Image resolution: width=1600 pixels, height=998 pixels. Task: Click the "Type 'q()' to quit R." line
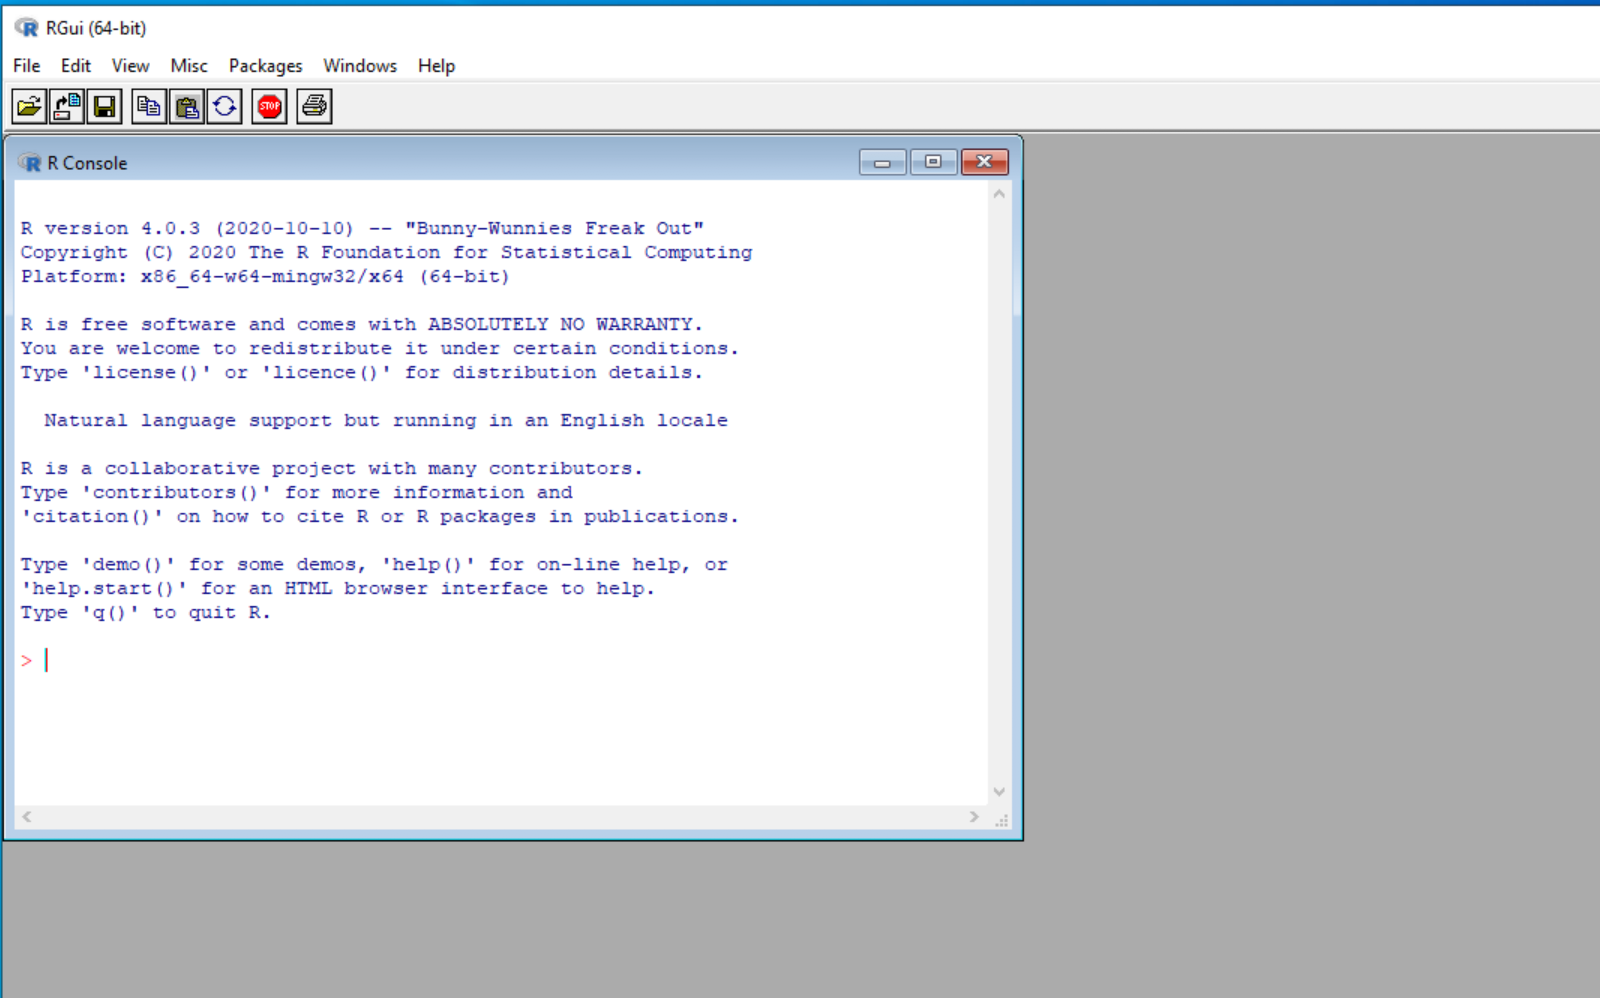pyautogui.click(x=146, y=613)
